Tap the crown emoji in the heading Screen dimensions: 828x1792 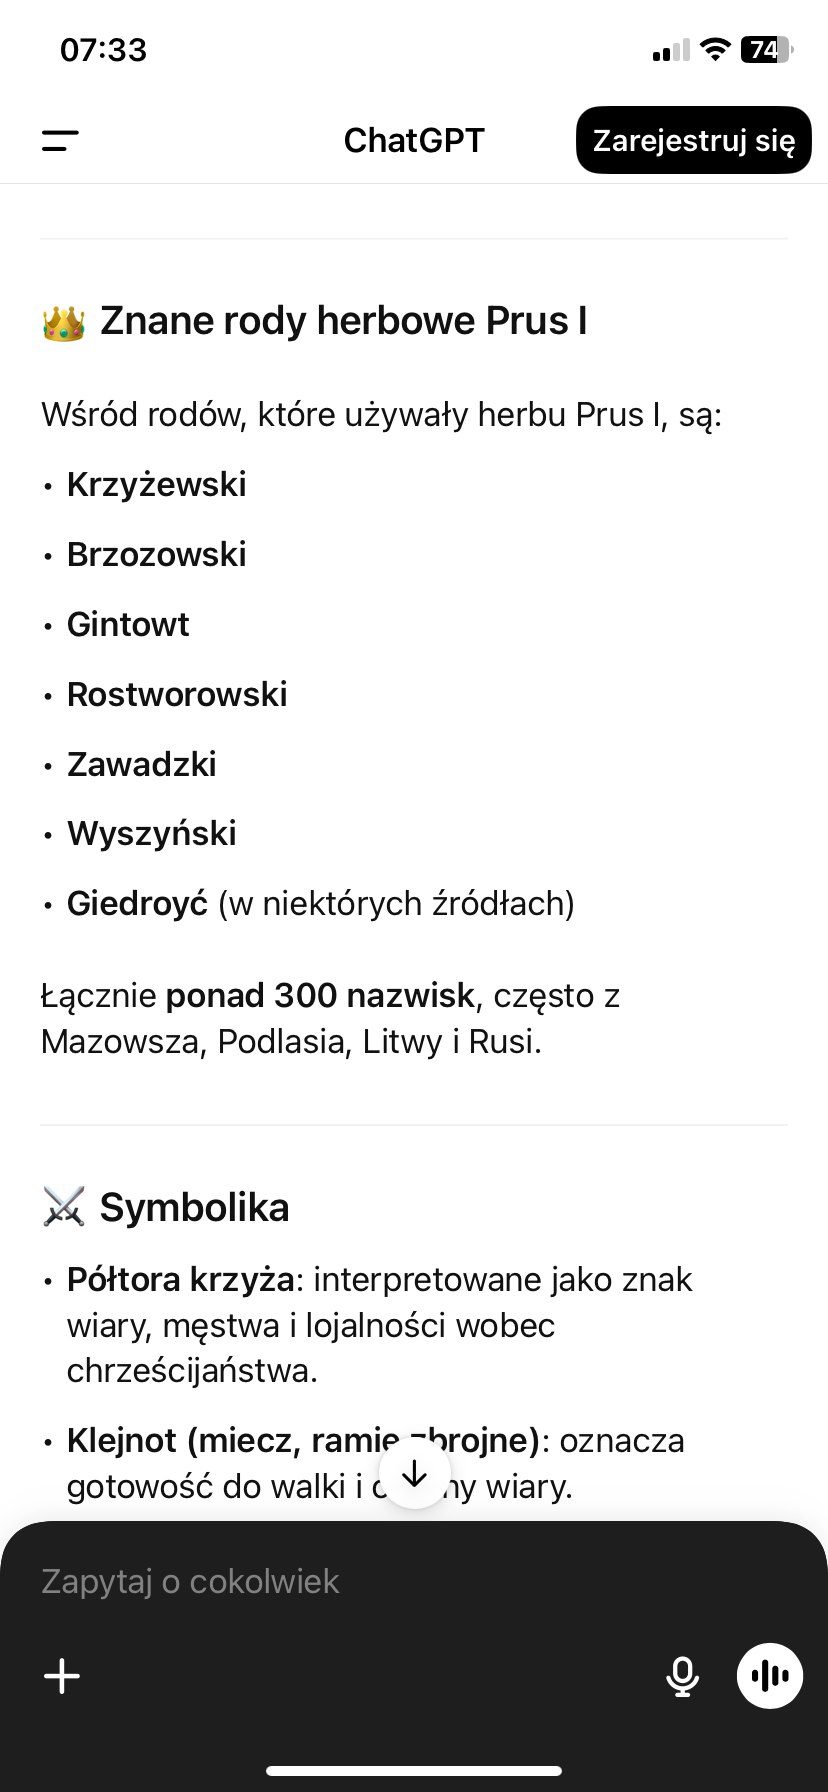(64, 322)
